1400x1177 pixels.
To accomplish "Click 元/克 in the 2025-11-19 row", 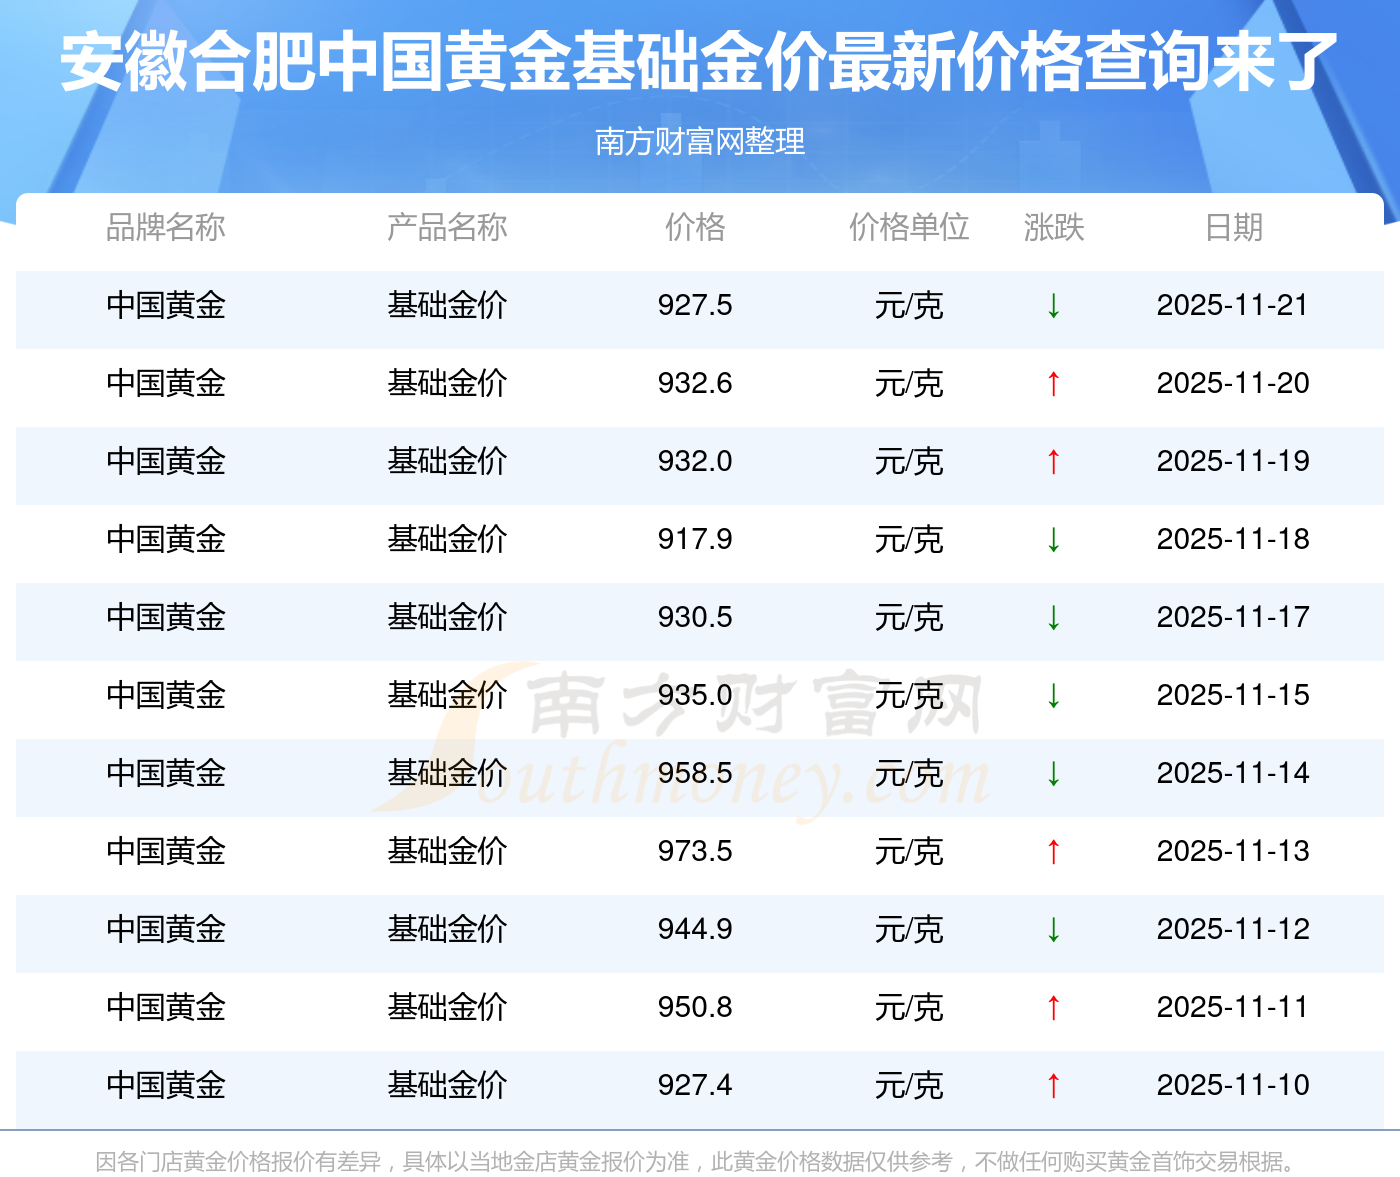I will click(909, 461).
